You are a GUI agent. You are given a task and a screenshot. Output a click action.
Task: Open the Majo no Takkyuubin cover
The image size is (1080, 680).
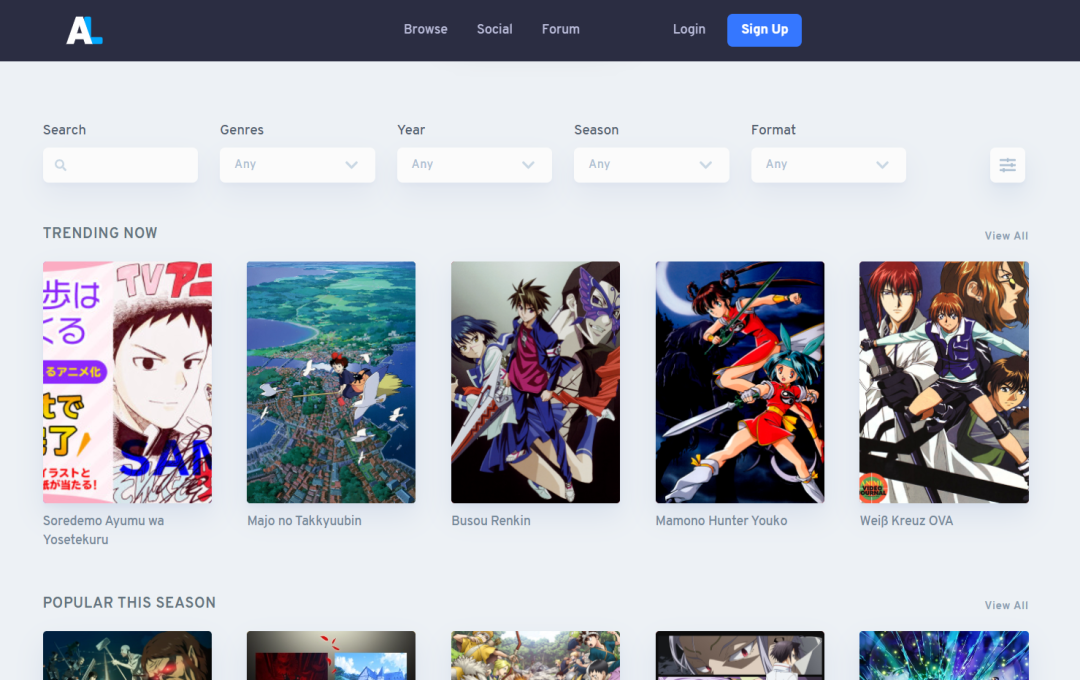[331, 382]
